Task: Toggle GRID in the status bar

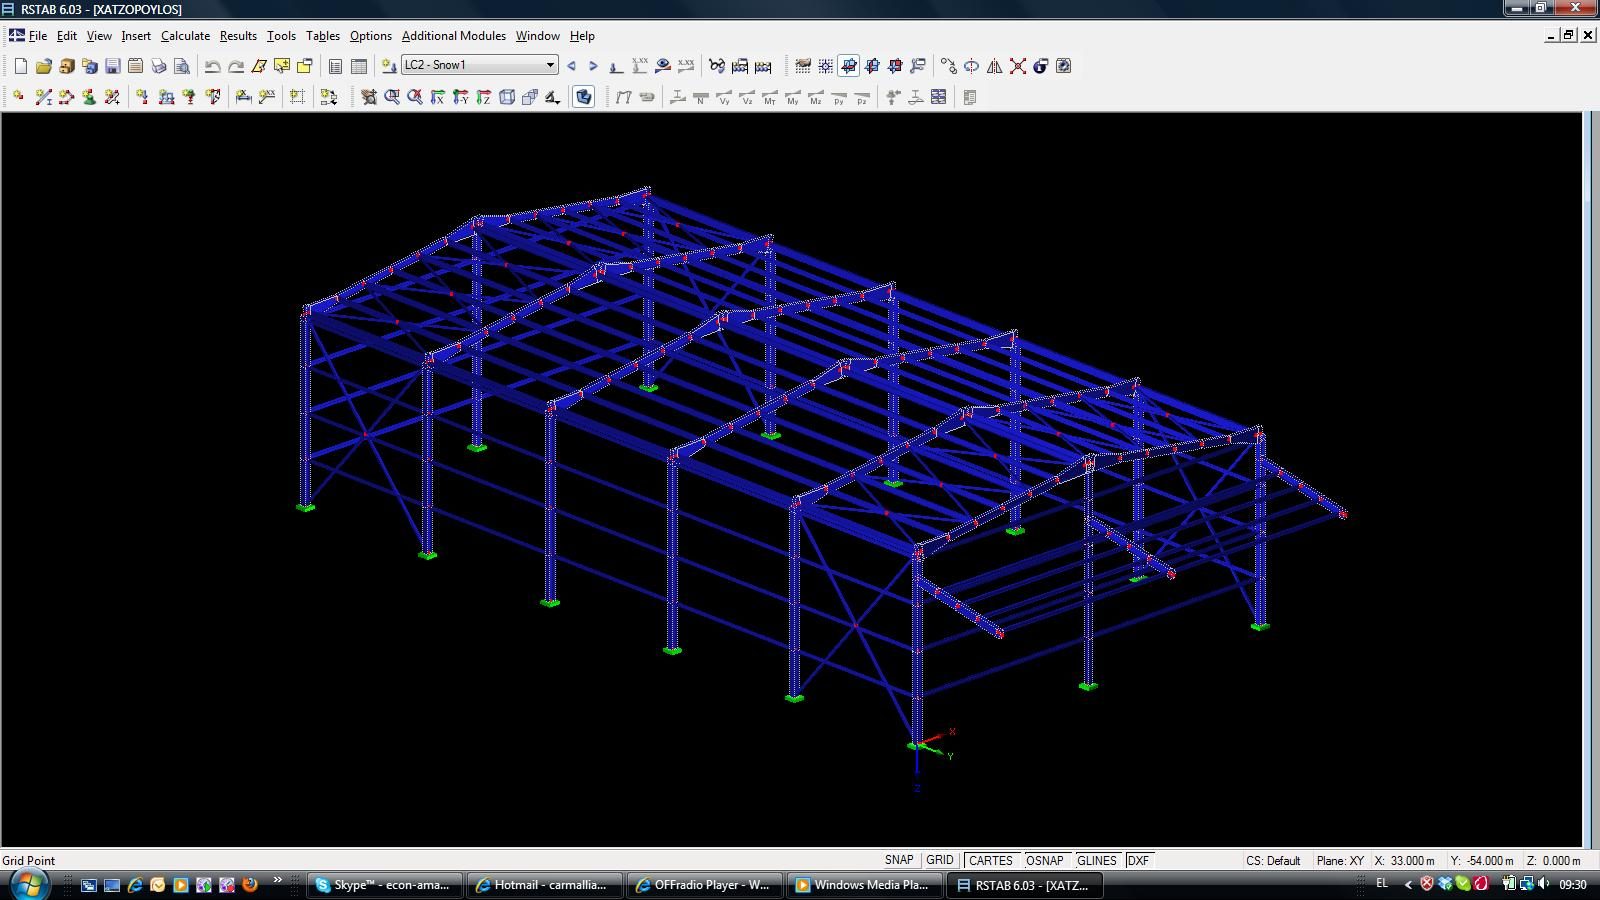Action: pyautogui.click(x=940, y=860)
